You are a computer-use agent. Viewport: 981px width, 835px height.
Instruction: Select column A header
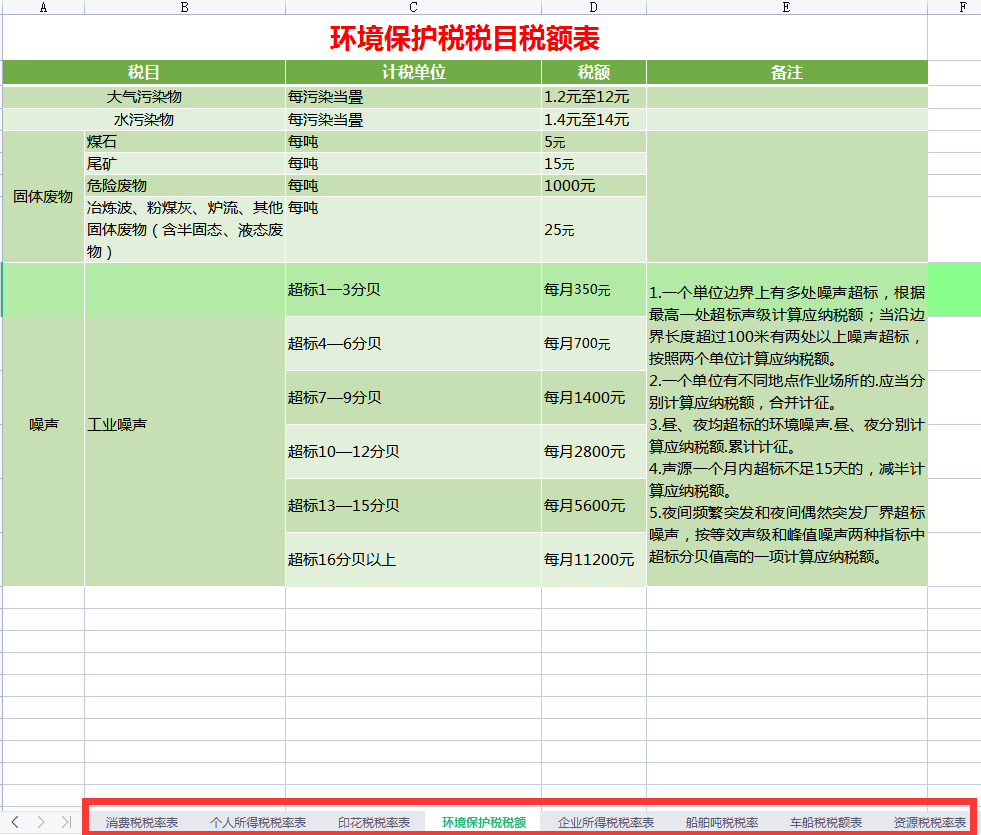coord(41,8)
